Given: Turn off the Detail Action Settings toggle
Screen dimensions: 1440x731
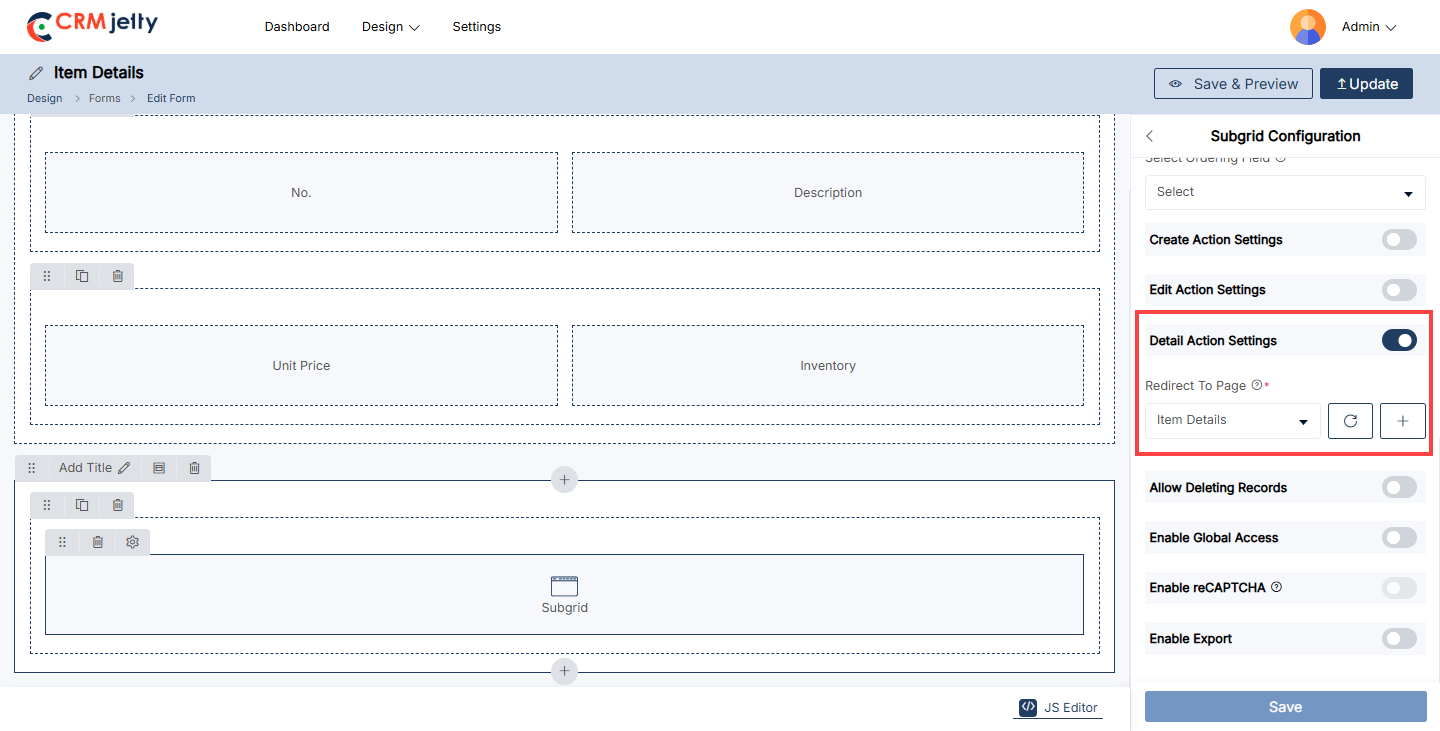Looking at the screenshot, I should coord(1399,341).
